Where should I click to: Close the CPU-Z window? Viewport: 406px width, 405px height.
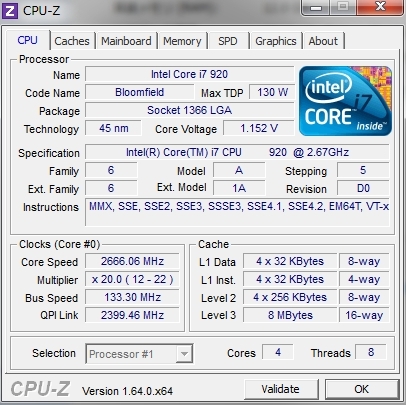tap(380, 7)
